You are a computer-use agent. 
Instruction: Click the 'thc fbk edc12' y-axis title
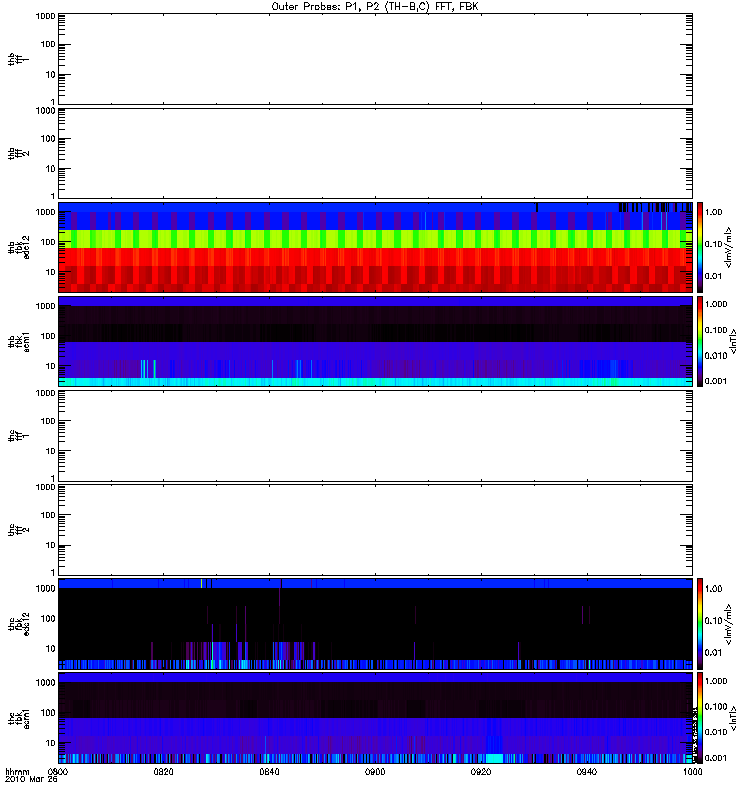tap(19, 623)
